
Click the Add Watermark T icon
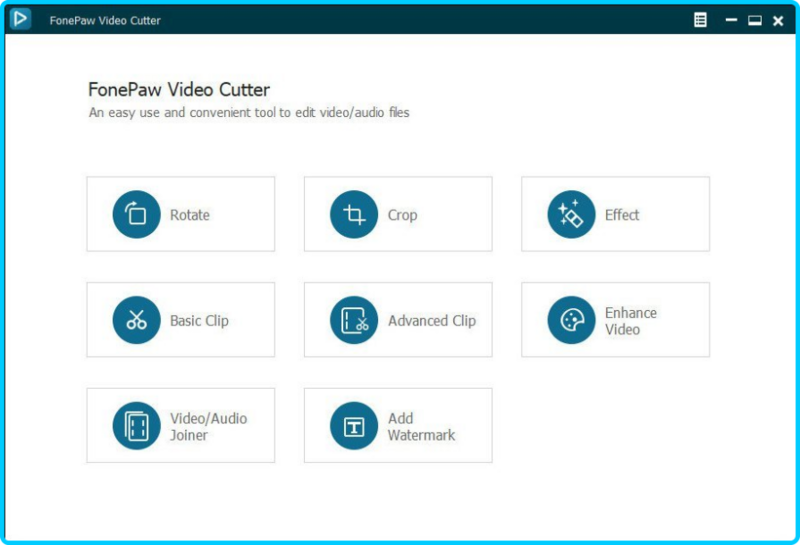pyautogui.click(x=354, y=426)
